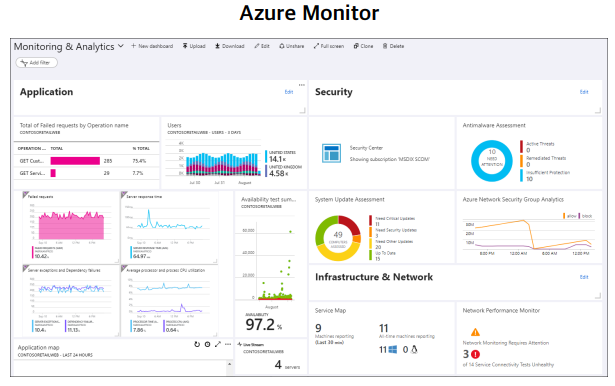Switch the dashboard to Full screen

tap(329, 46)
